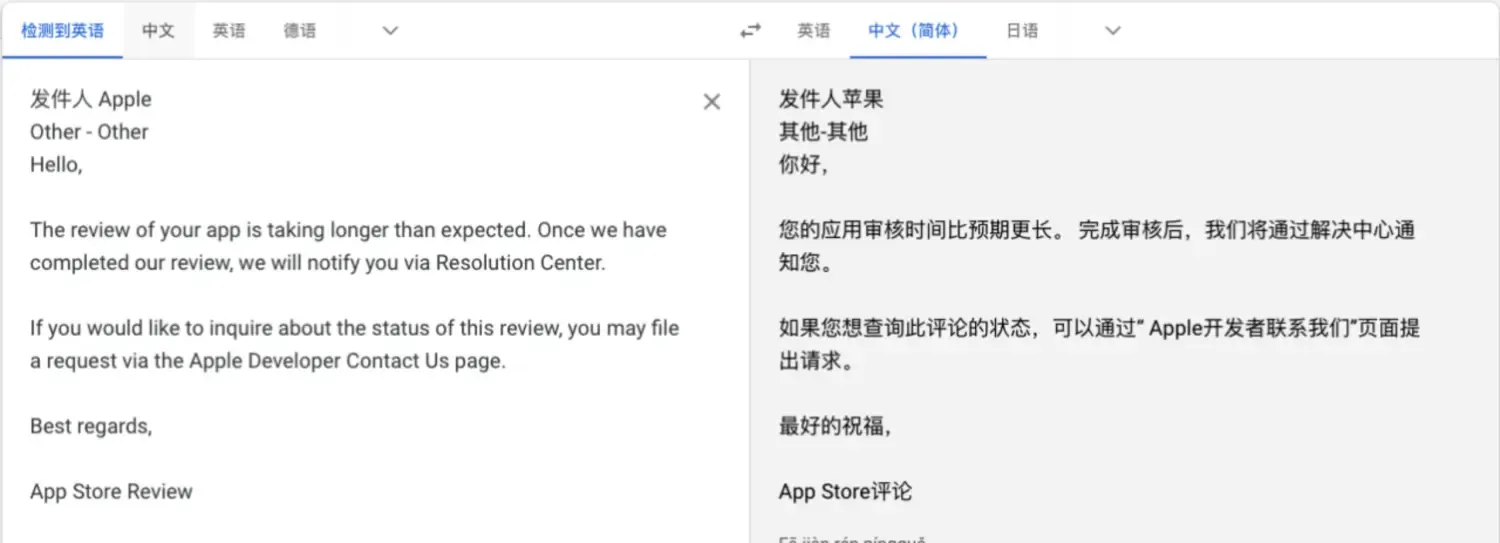Click translated line "知您。"
This screenshot has width=1500, height=543.
[806, 263]
